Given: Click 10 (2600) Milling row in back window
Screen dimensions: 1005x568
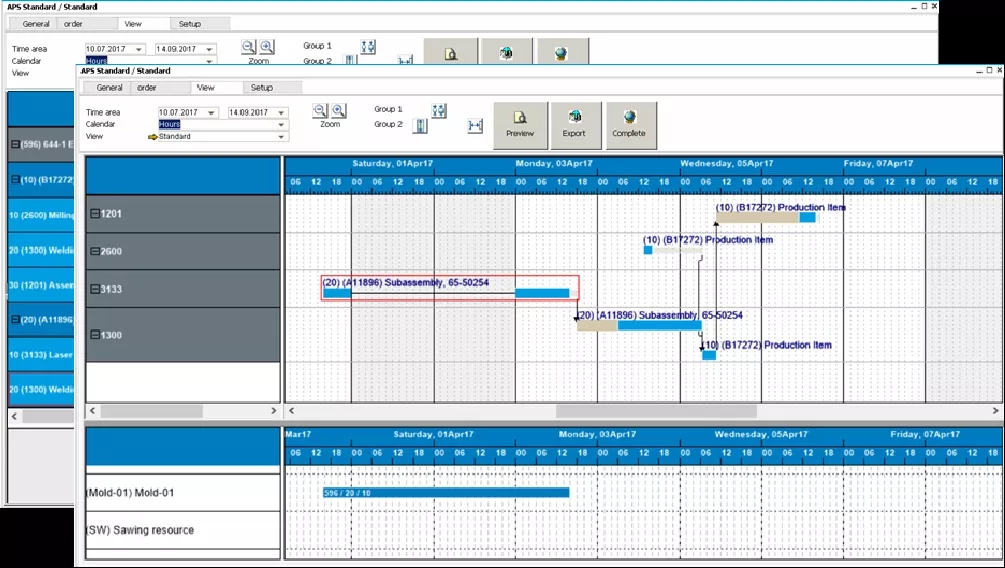Looking at the screenshot, I should tap(41, 215).
